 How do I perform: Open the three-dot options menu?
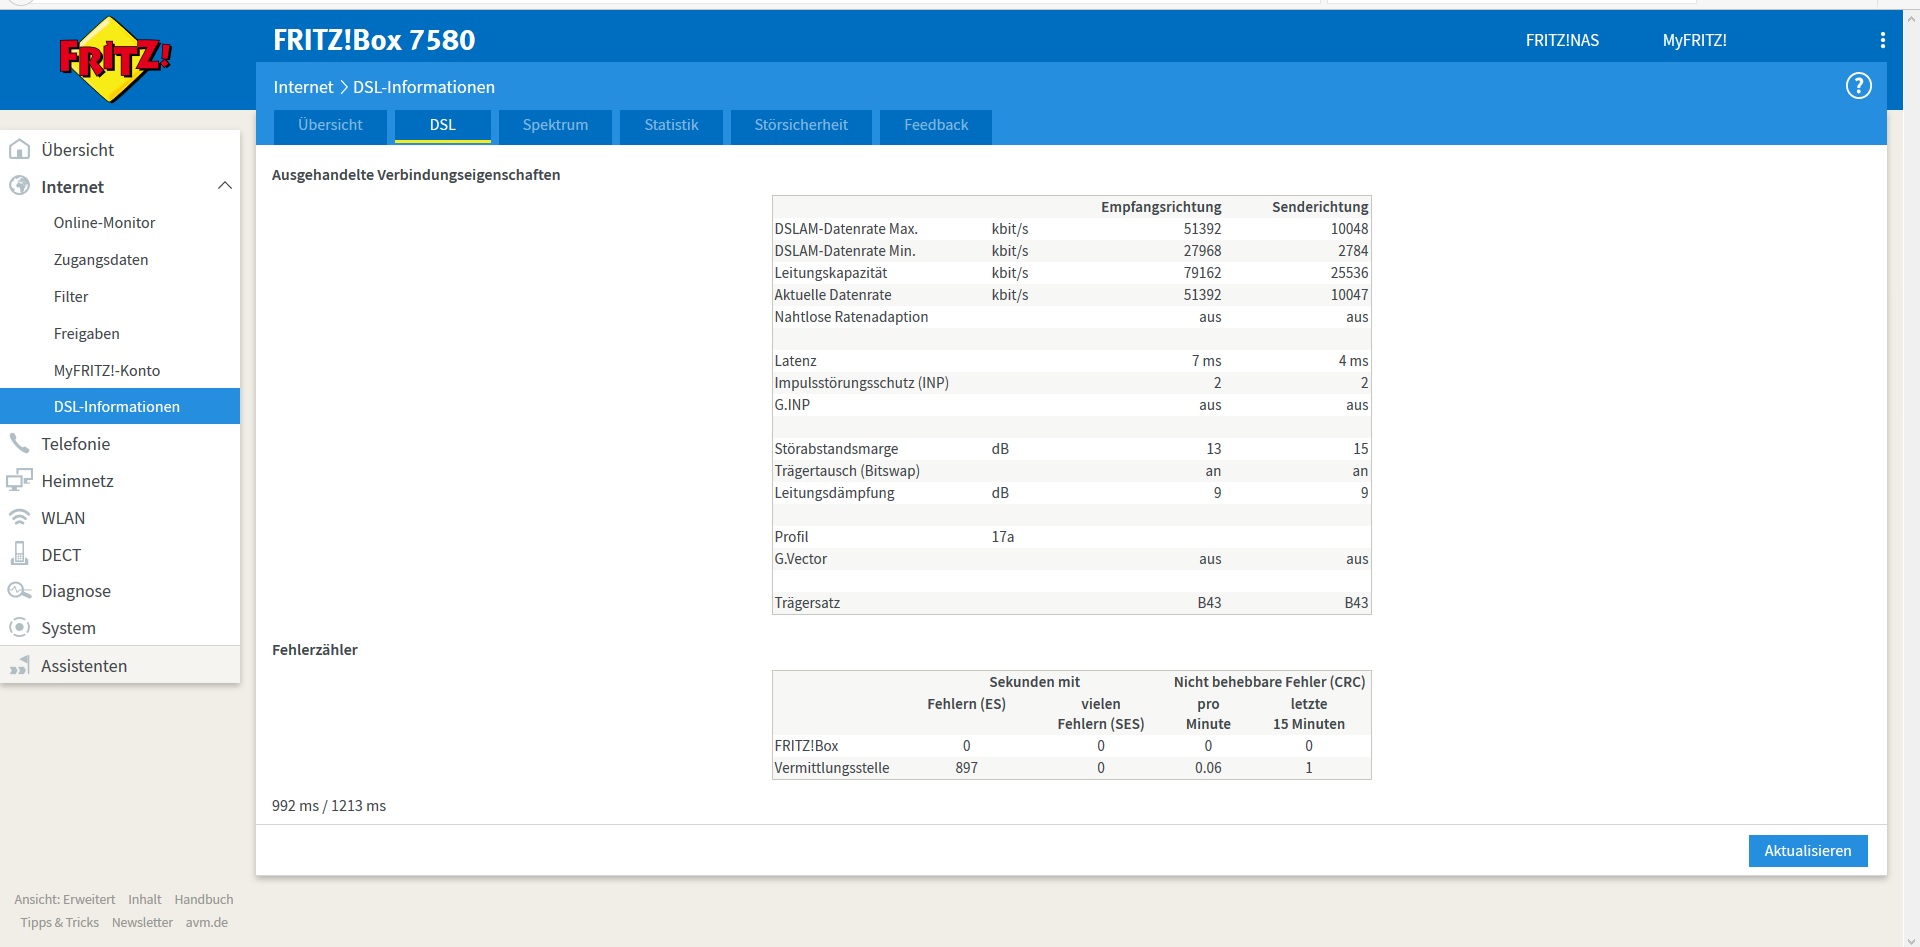pyautogui.click(x=1882, y=40)
